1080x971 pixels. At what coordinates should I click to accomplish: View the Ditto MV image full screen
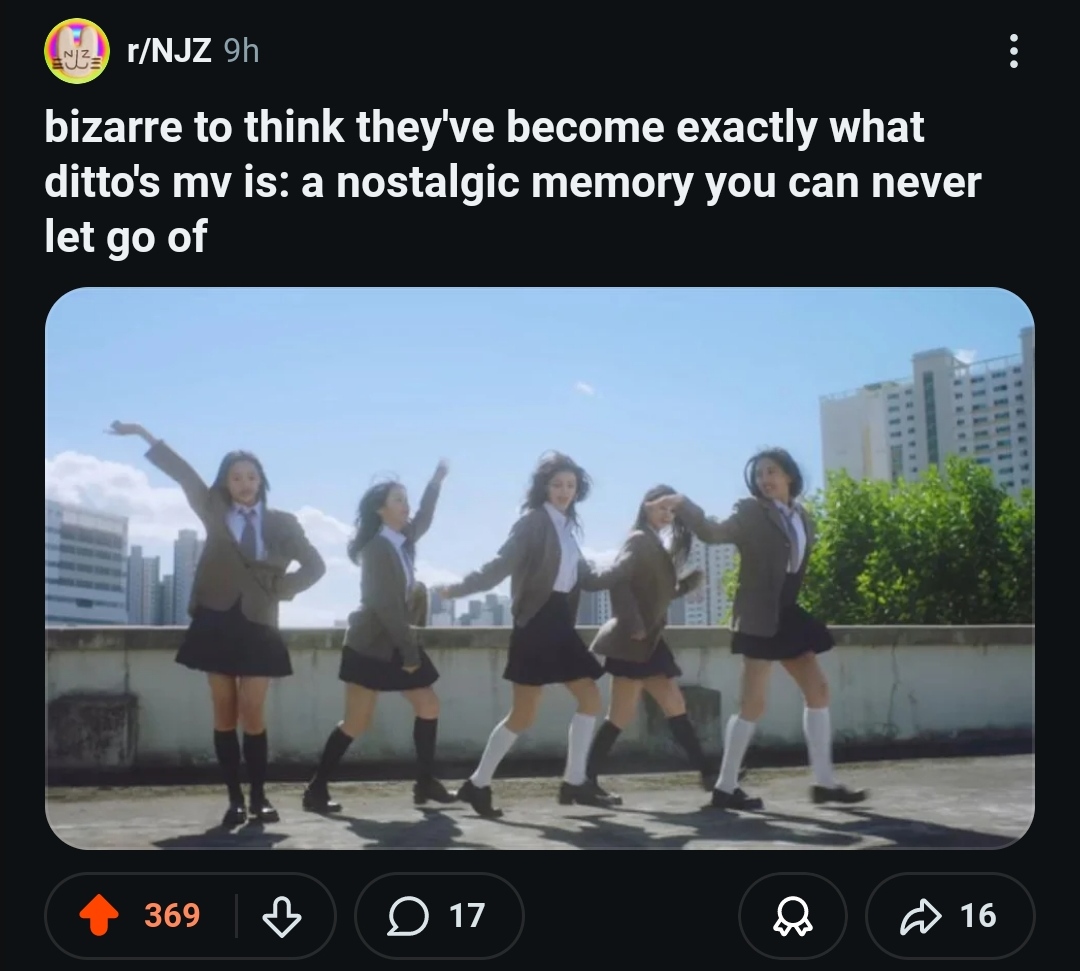click(x=539, y=568)
